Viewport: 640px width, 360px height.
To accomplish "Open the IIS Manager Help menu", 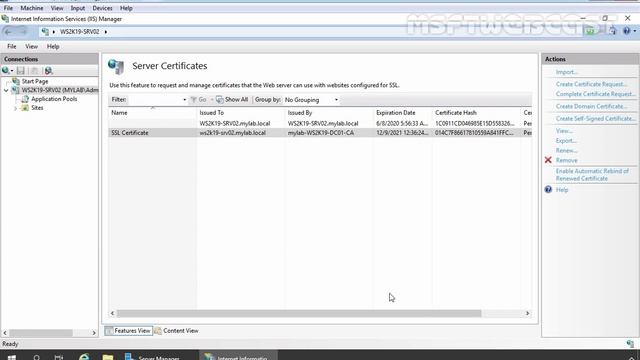I will (53, 47).
